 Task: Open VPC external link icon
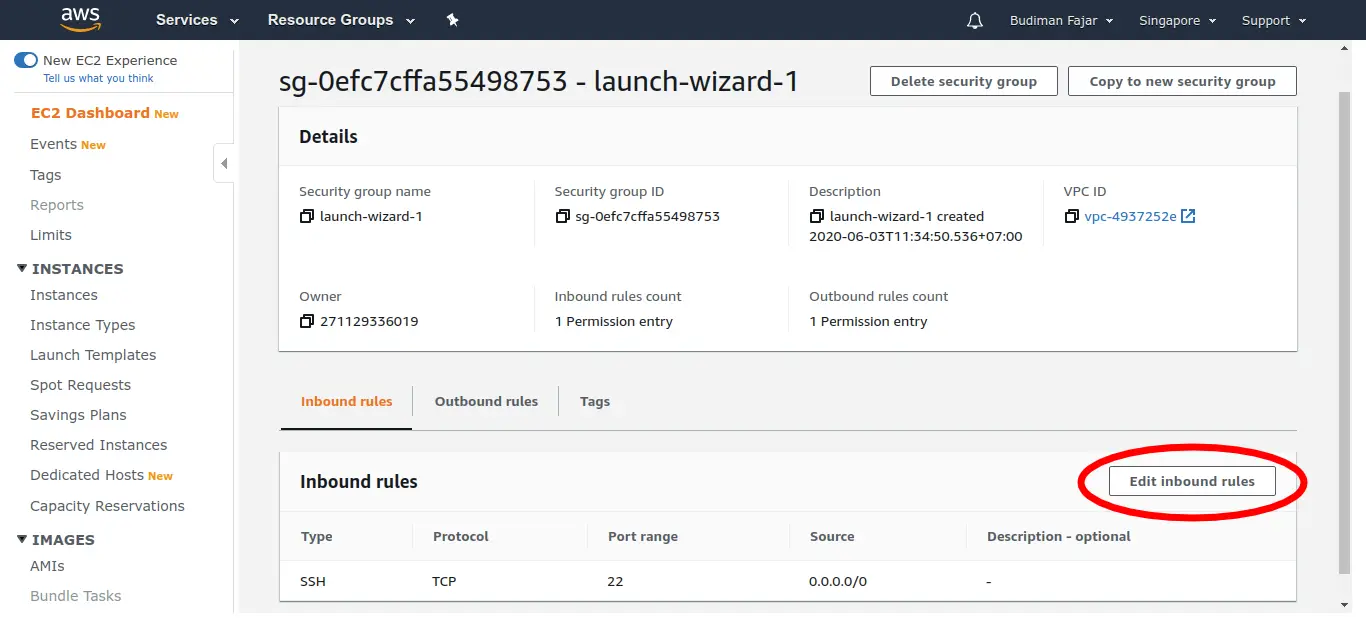pyautogui.click(x=1188, y=216)
